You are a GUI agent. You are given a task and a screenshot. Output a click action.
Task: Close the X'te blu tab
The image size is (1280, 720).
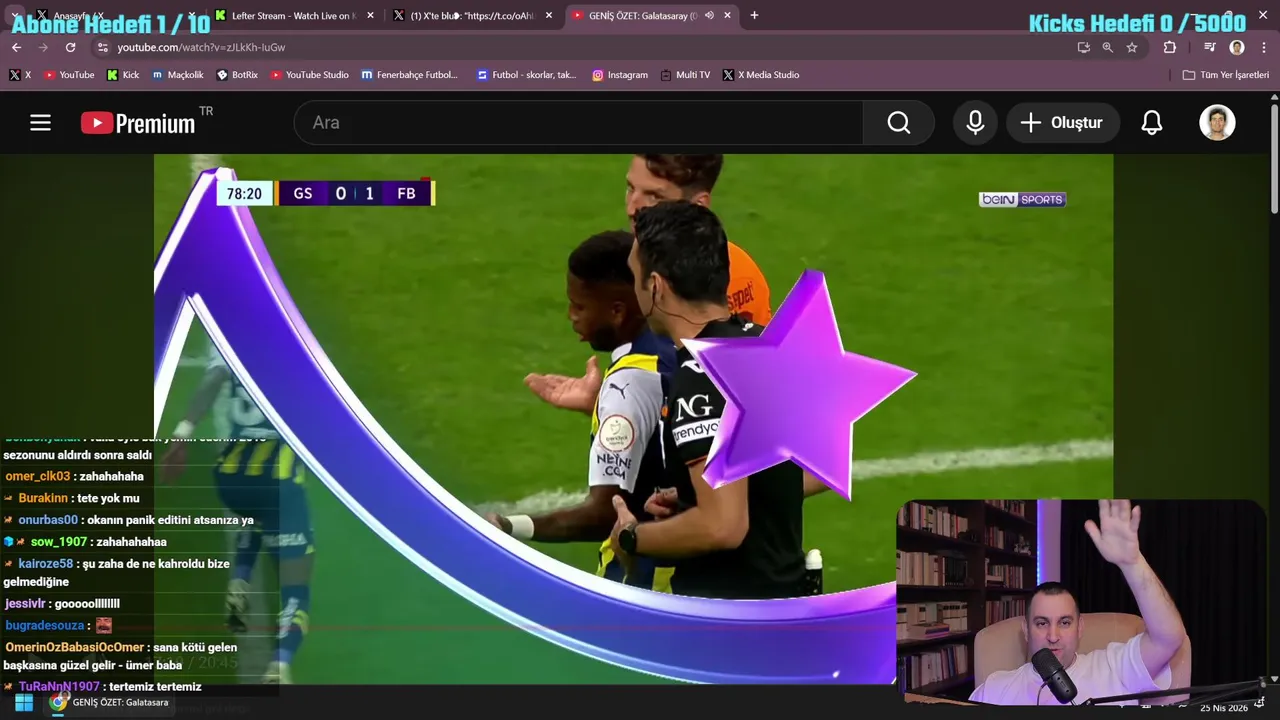(x=548, y=15)
